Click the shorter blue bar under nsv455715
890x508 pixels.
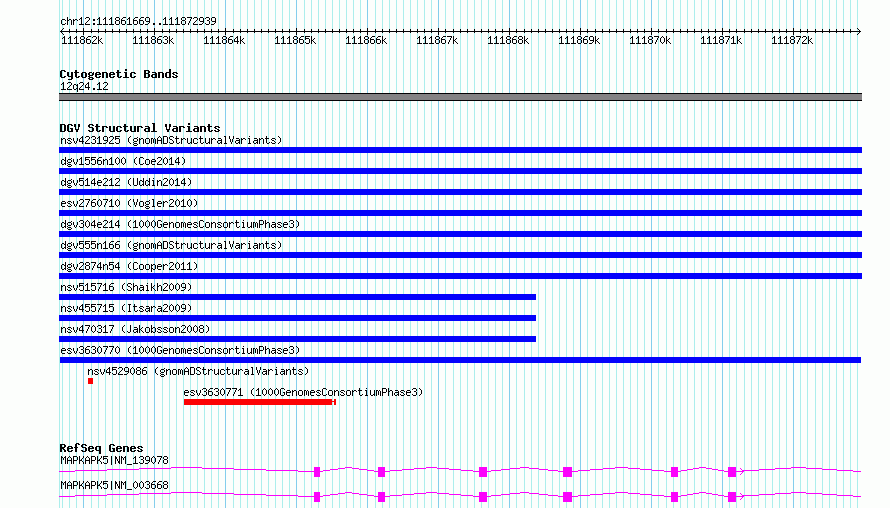click(x=297, y=318)
